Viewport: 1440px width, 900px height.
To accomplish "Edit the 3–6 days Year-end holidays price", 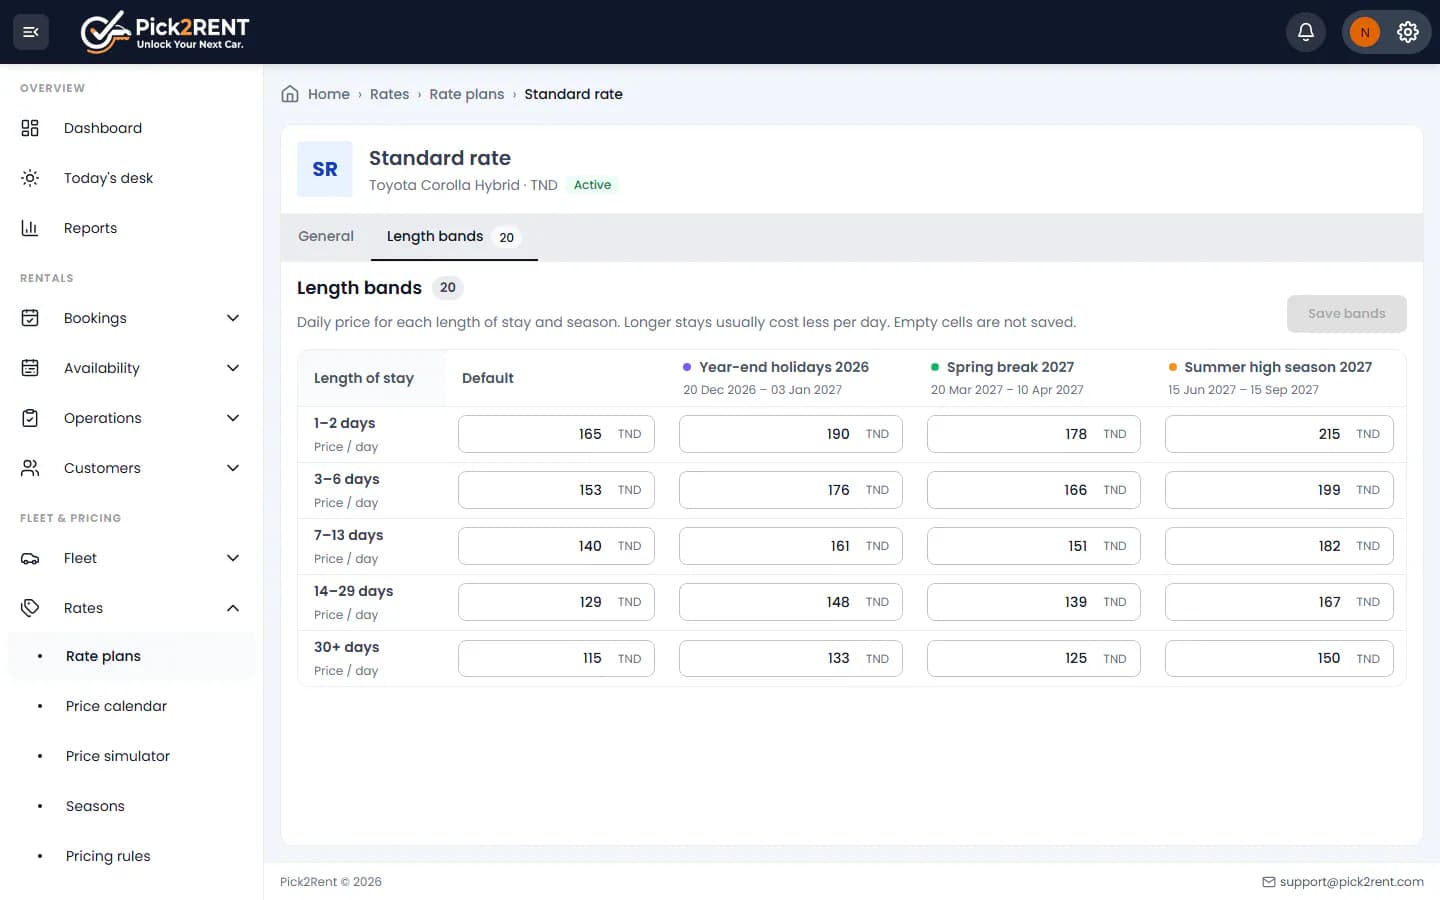I will [x=791, y=490].
